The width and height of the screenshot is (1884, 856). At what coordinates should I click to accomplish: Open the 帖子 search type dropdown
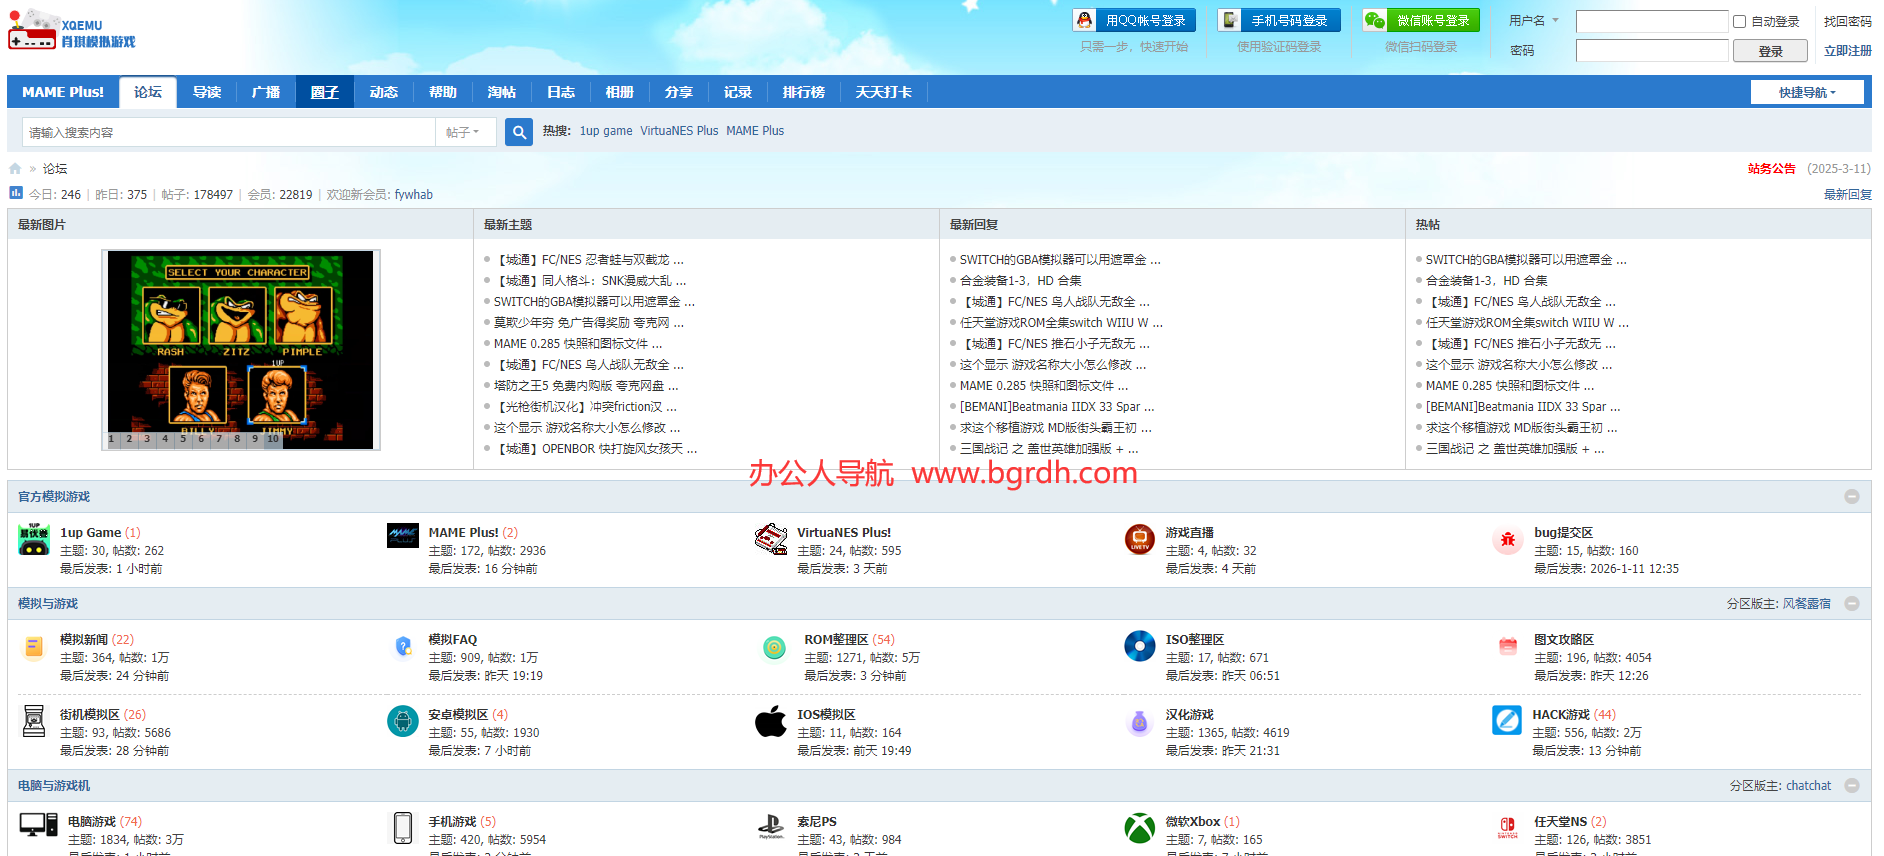pos(463,132)
